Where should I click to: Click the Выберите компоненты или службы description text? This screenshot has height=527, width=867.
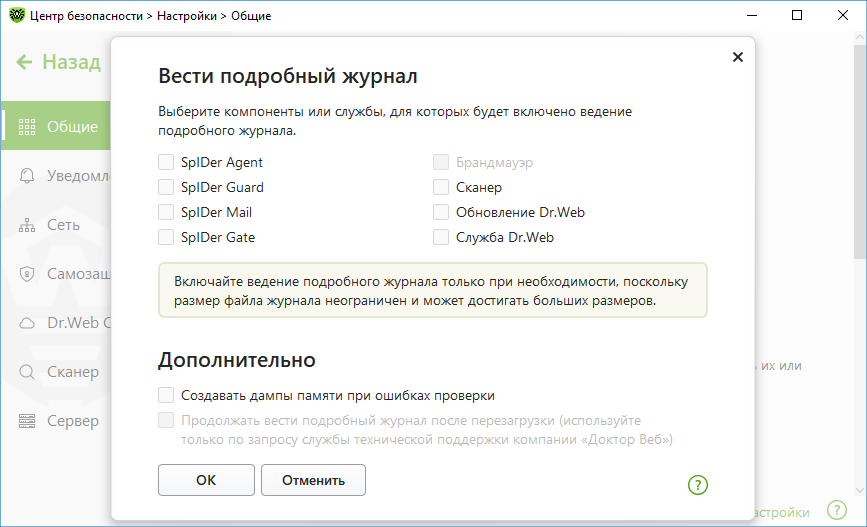coord(395,121)
